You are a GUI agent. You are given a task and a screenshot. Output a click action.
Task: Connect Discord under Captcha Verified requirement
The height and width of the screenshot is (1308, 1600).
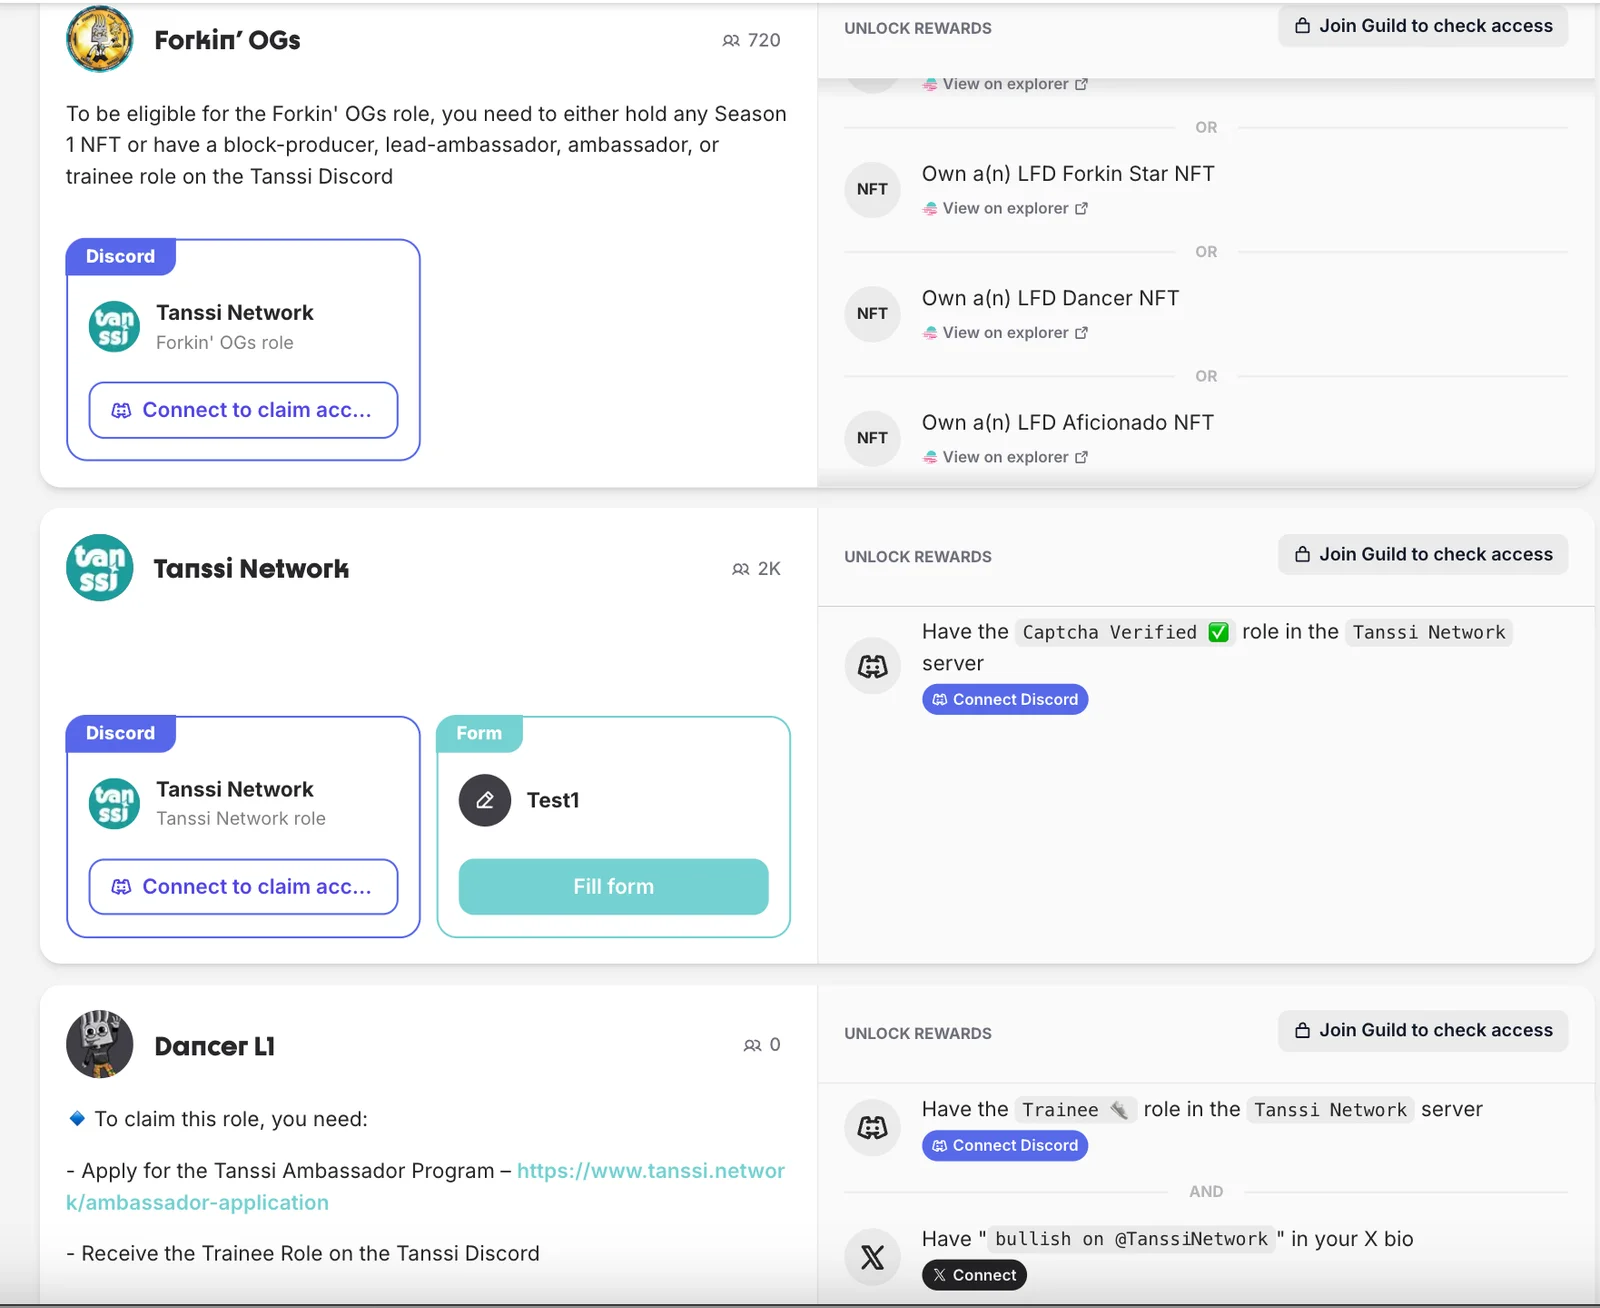pos(1005,699)
